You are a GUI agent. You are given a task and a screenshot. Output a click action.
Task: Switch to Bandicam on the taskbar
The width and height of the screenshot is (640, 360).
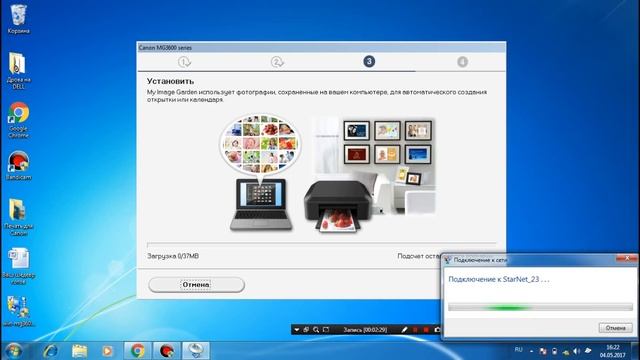point(167,351)
